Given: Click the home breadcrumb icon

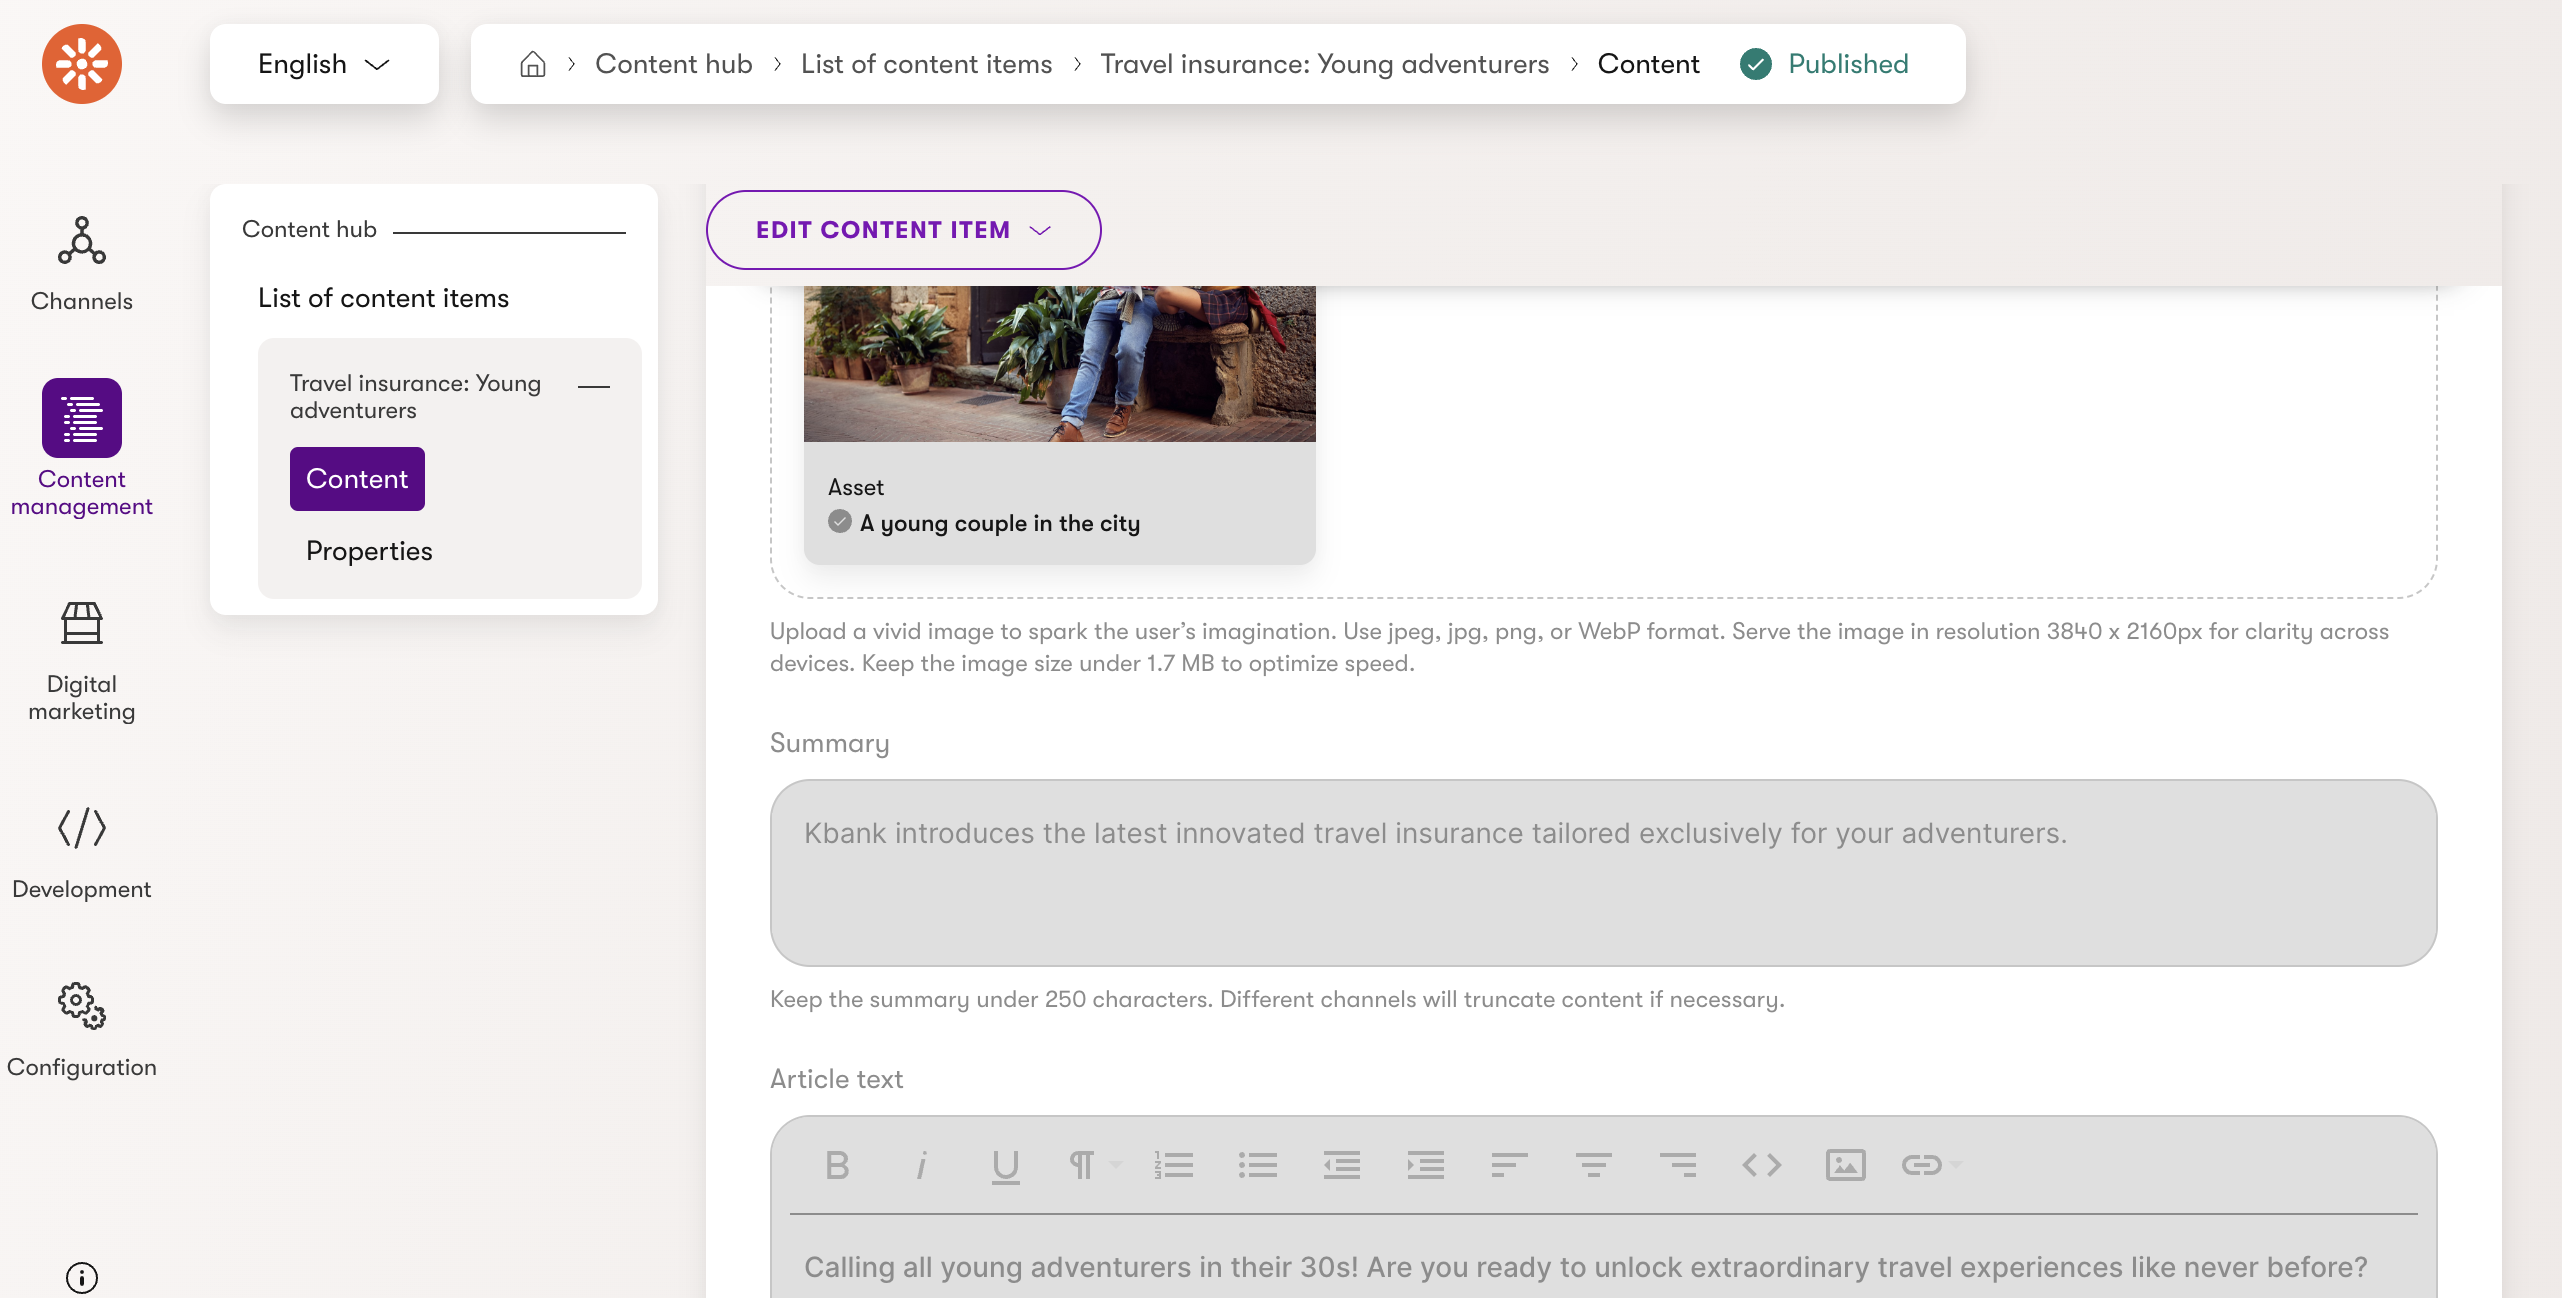Looking at the screenshot, I should coord(533,64).
